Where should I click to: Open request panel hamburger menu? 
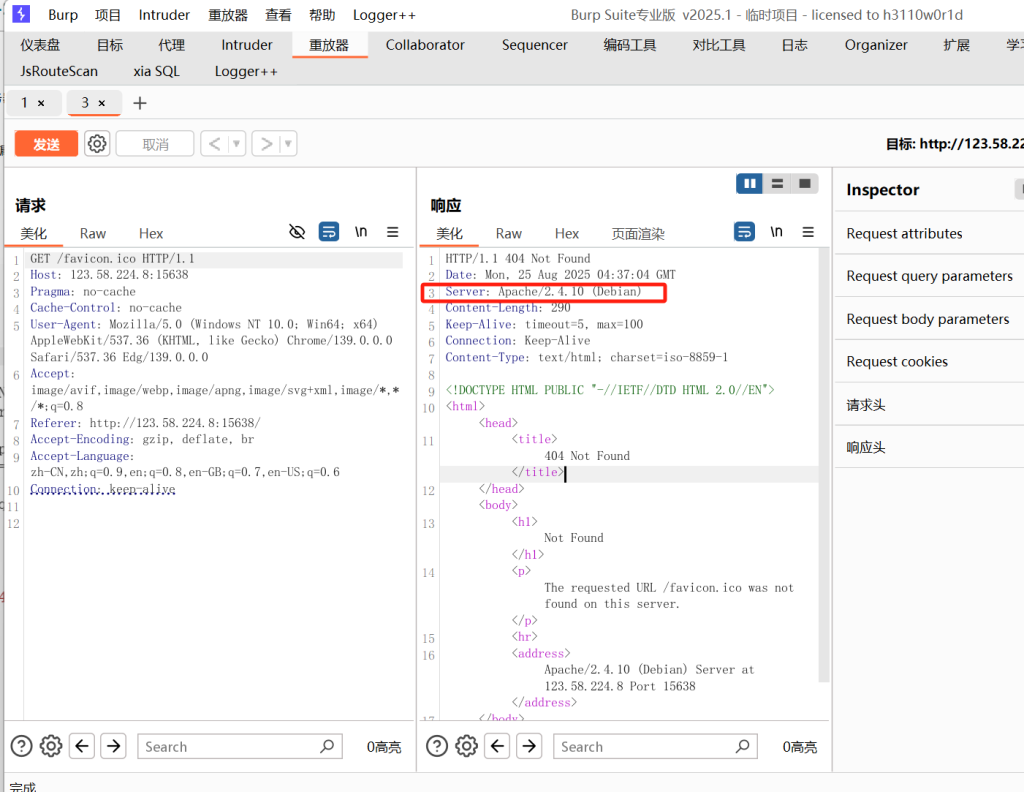pyautogui.click(x=392, y=232)
